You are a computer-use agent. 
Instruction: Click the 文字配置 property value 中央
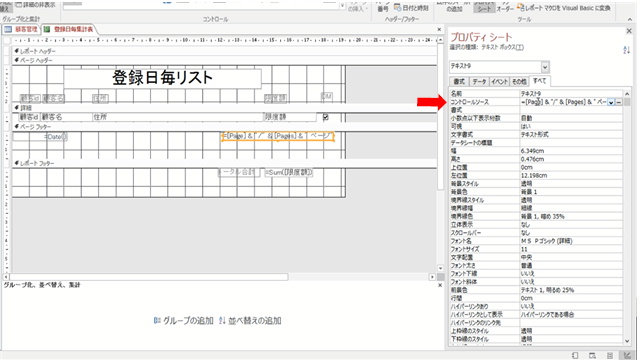point(571,258)
